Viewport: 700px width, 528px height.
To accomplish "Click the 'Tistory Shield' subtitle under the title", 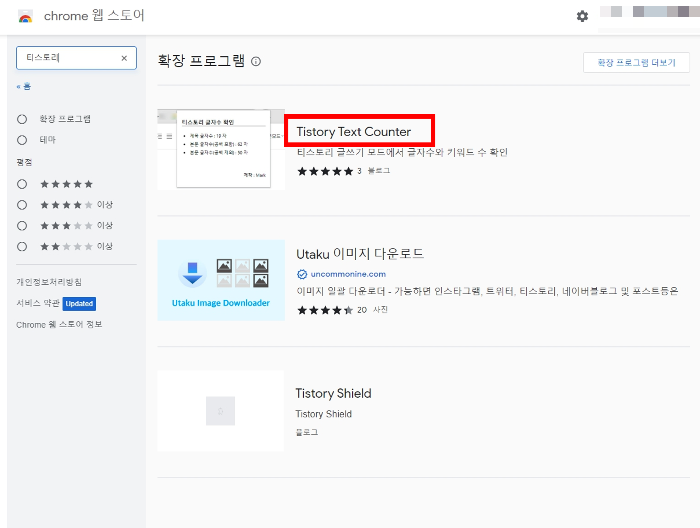I will [x=324, y=414].
